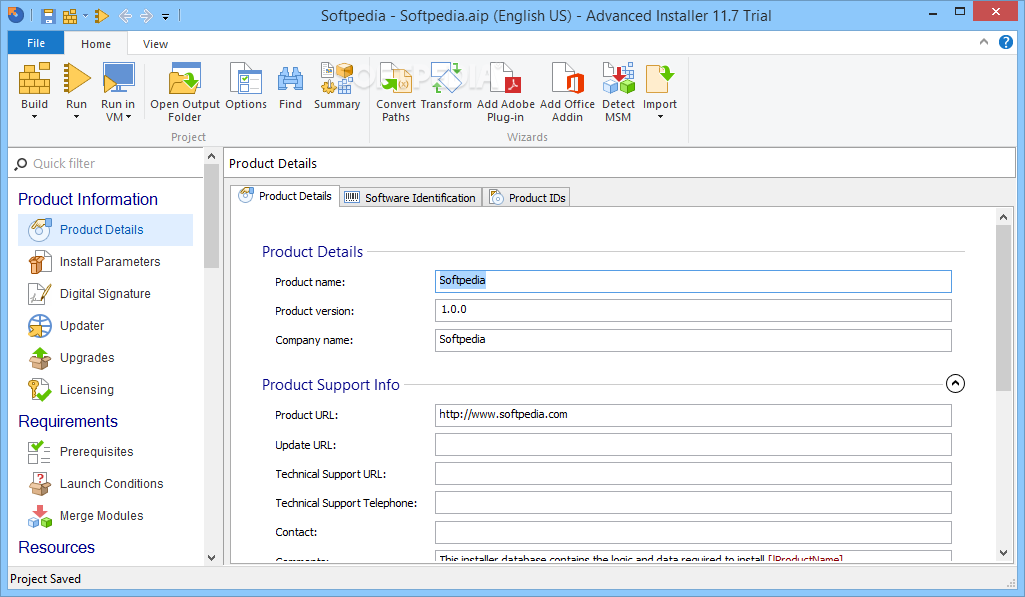Expand the Import dropdown arrow
This screenshot has height=597, width=1025.
(x=660, y=117)
